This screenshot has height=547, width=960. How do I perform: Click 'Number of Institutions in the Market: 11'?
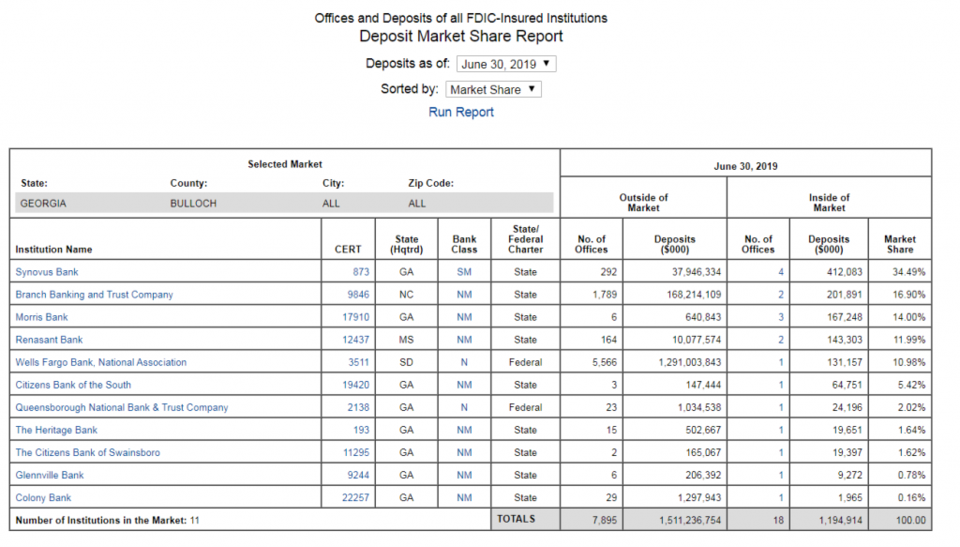107,521
